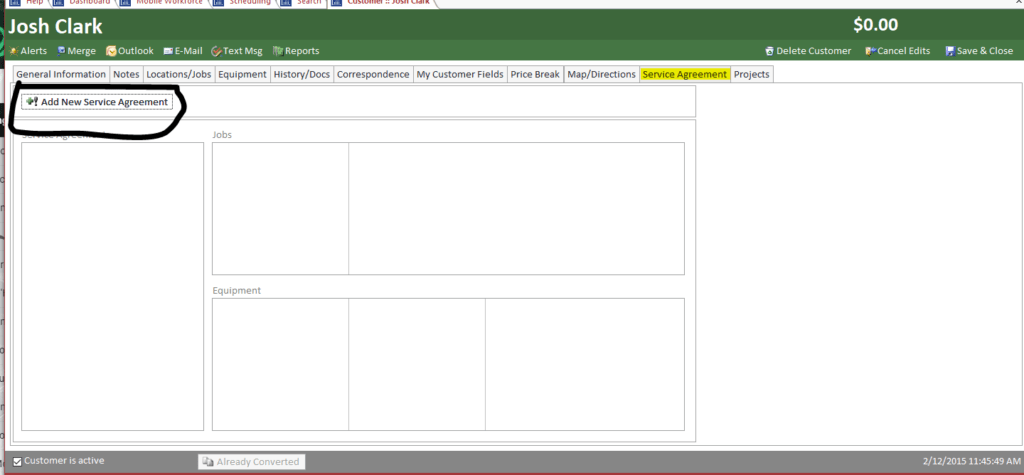Open the Notes tab

pyautogui.click(x=126, y=74)
